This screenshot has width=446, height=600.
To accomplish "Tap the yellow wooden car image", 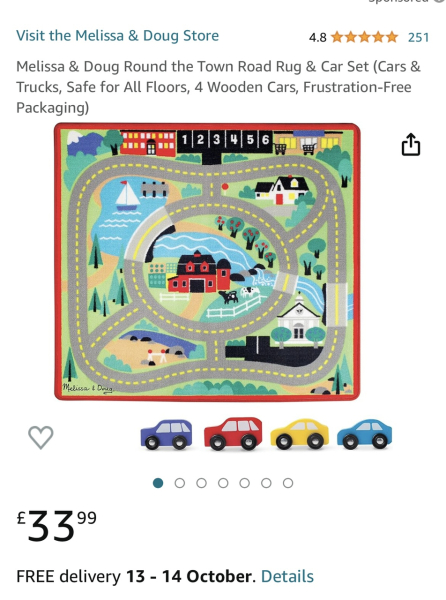I will click(x=300, y=434).
